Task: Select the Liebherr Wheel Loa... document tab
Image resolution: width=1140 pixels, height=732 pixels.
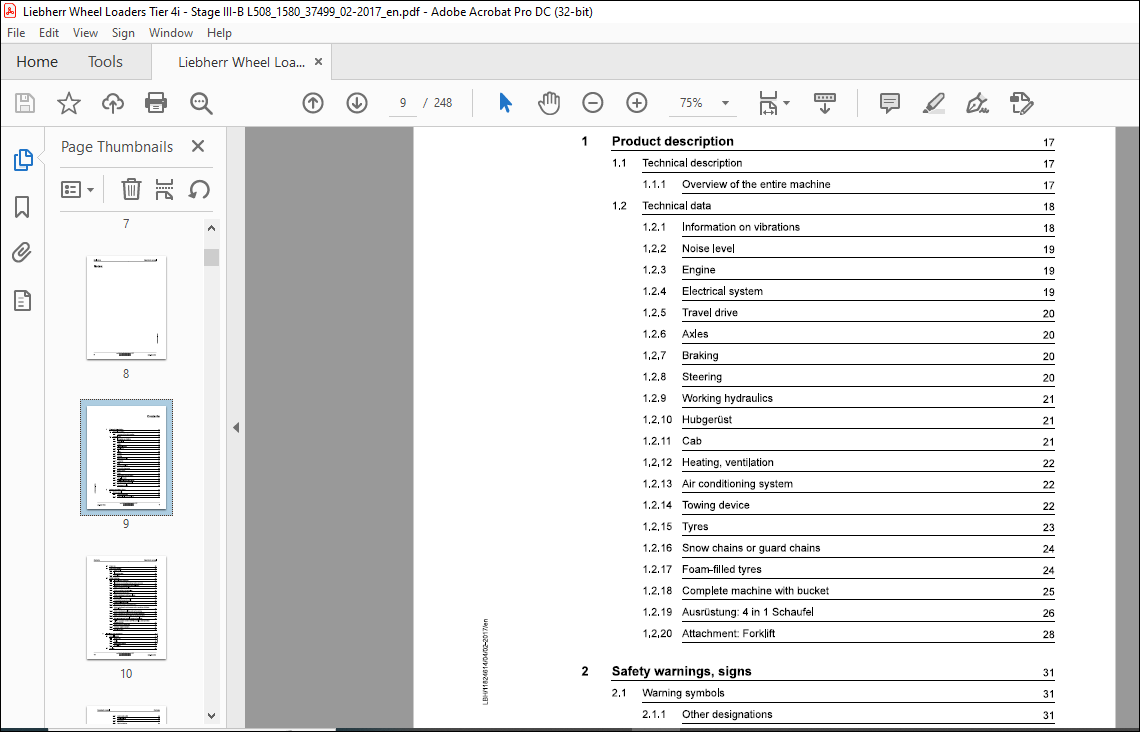Action: [x=241, y=63]
